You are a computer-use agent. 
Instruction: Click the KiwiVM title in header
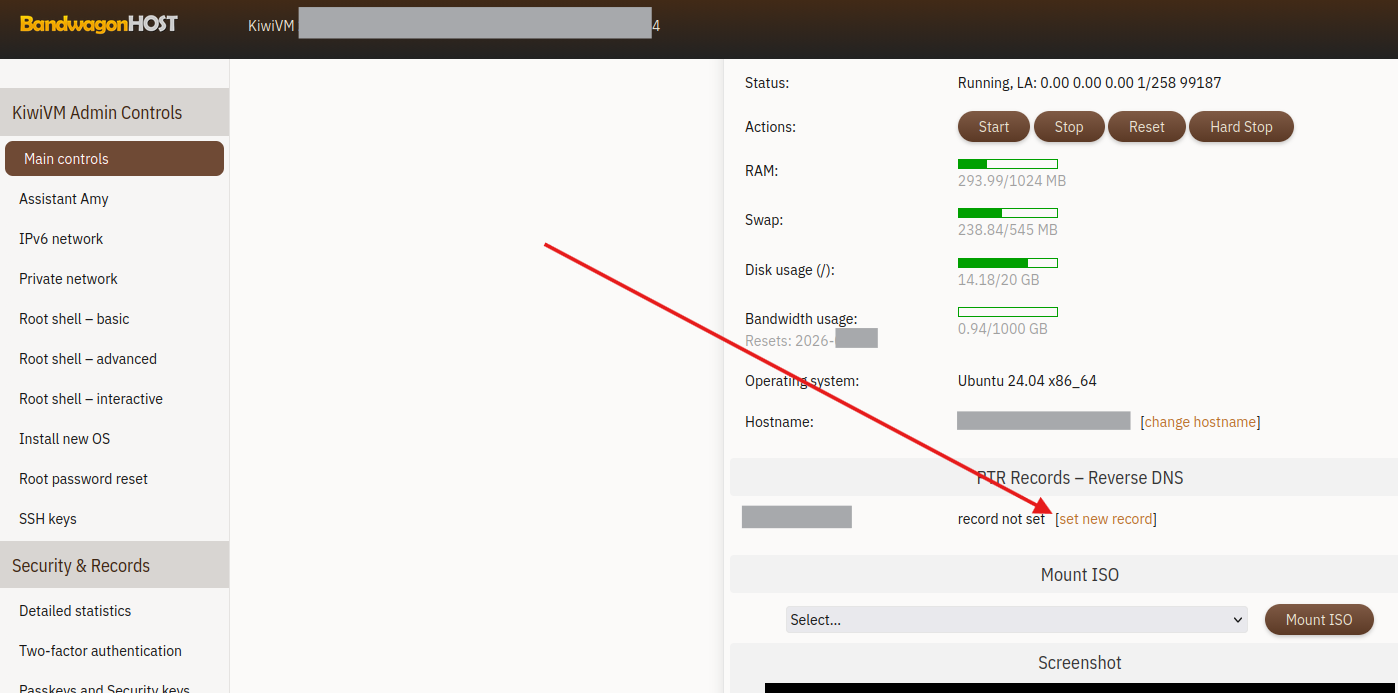[x=271, y=26]
